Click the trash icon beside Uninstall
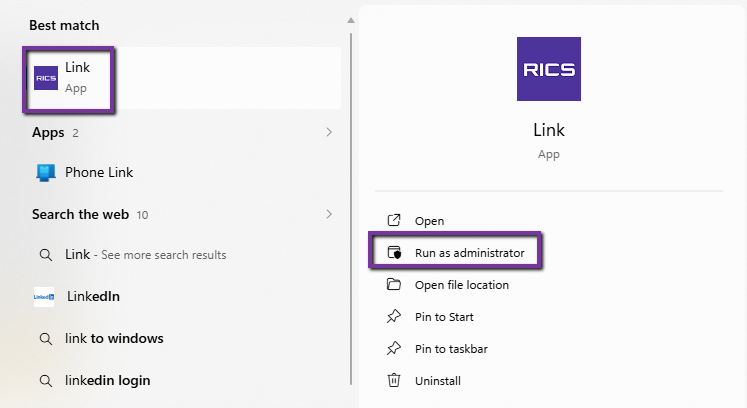The height and width of the screenshot is (408, 747). [x=394, y=380]
